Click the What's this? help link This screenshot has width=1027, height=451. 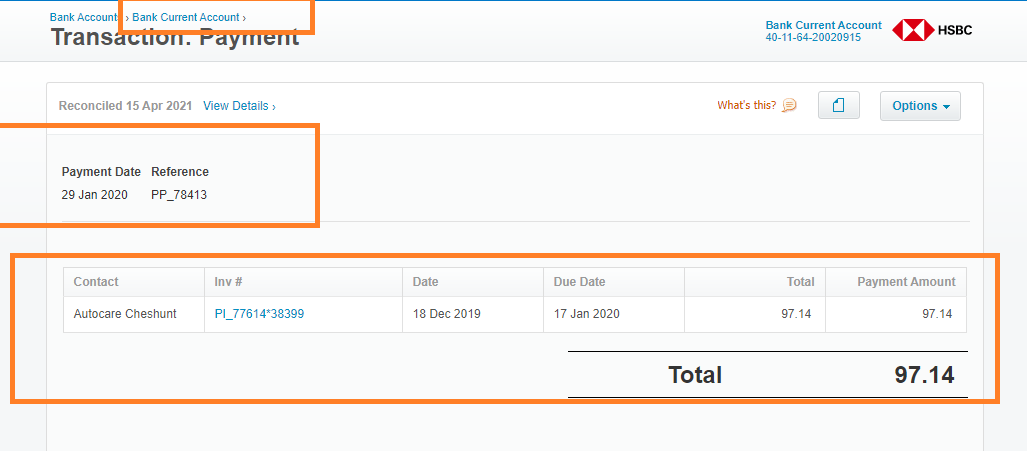[x=746, y=105]
